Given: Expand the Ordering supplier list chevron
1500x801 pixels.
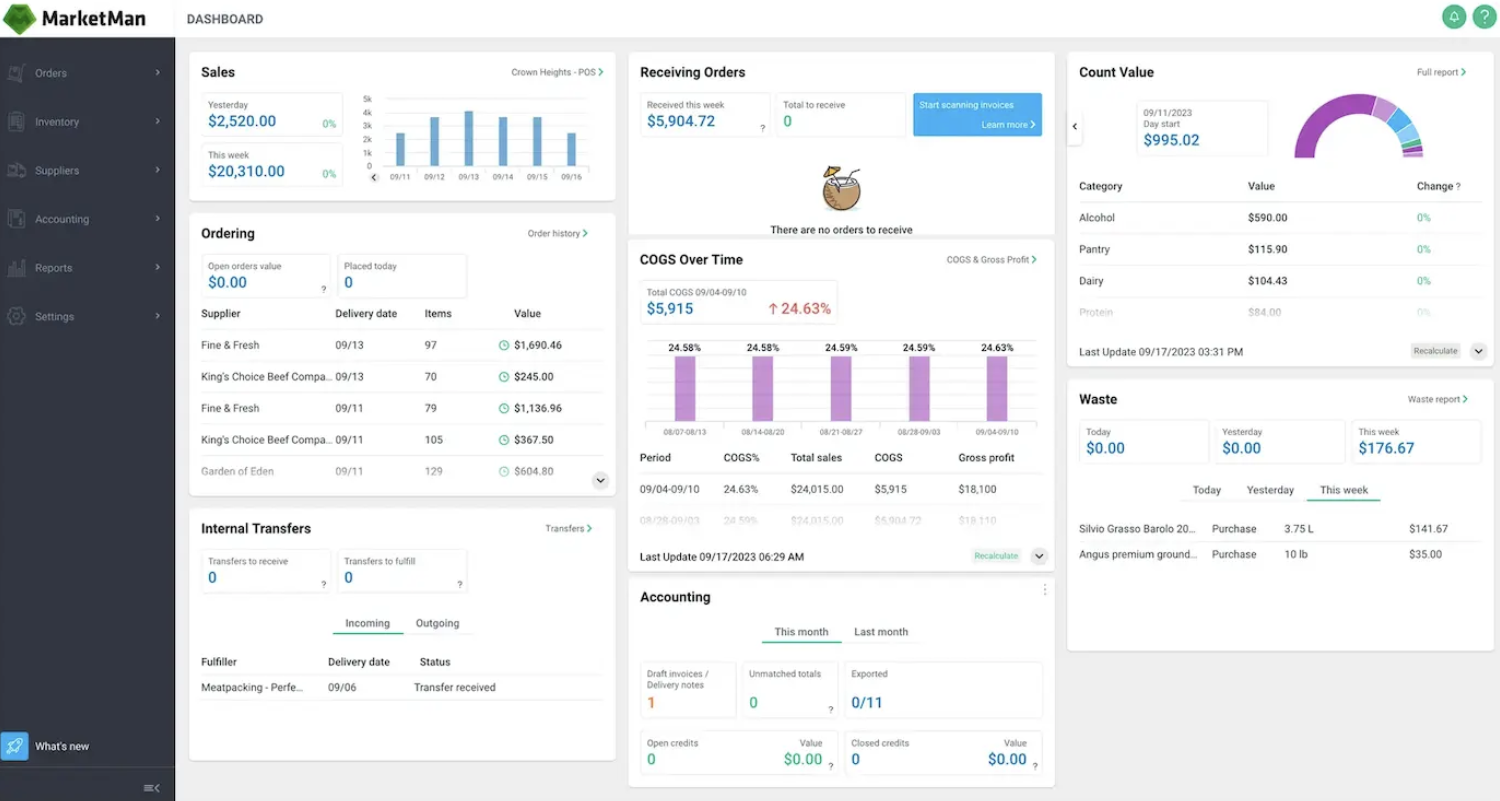Looking at the screenshot, I should coord(600,480).
